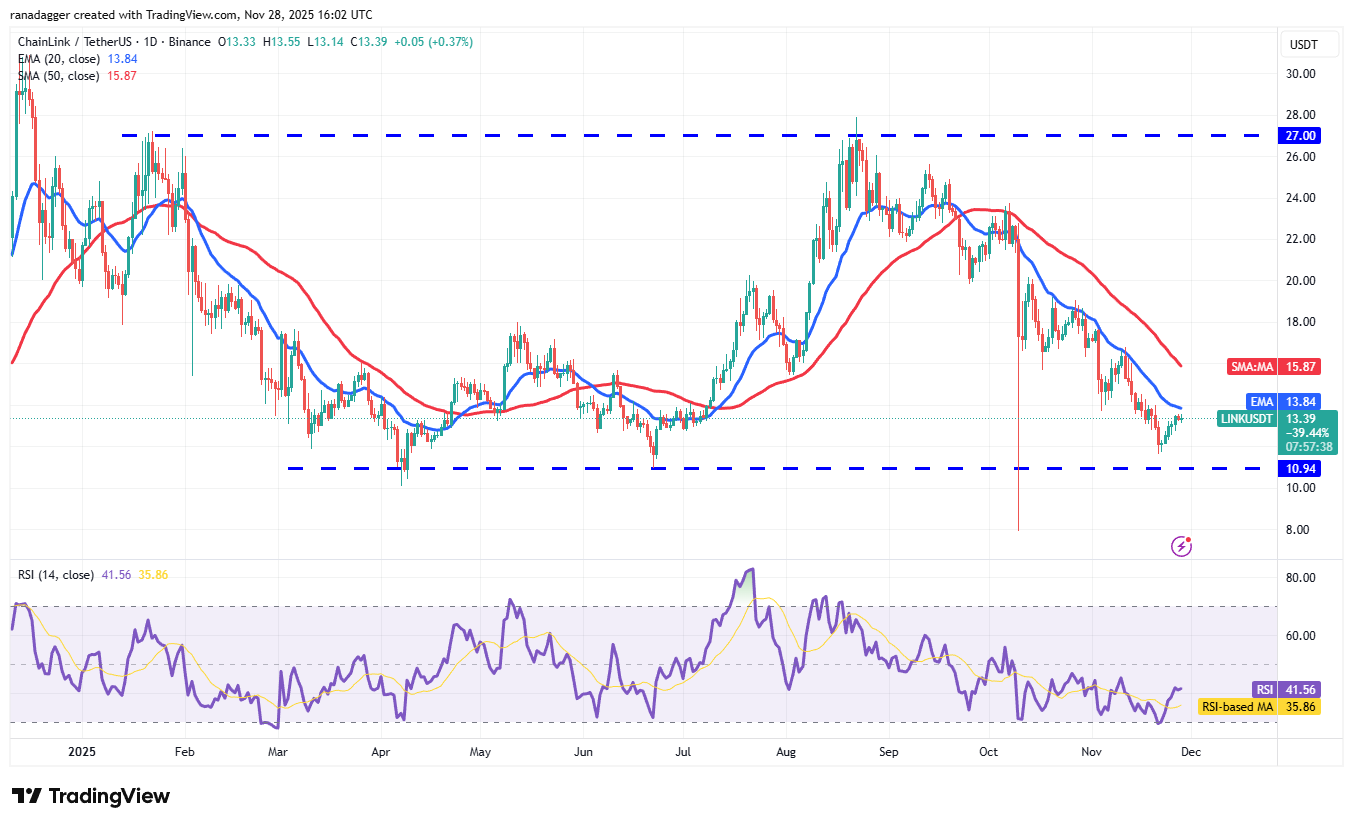Click the purple lightning quick-action icon
This screenshot has height=826, width=1353.
click(x=1182, y=546)
